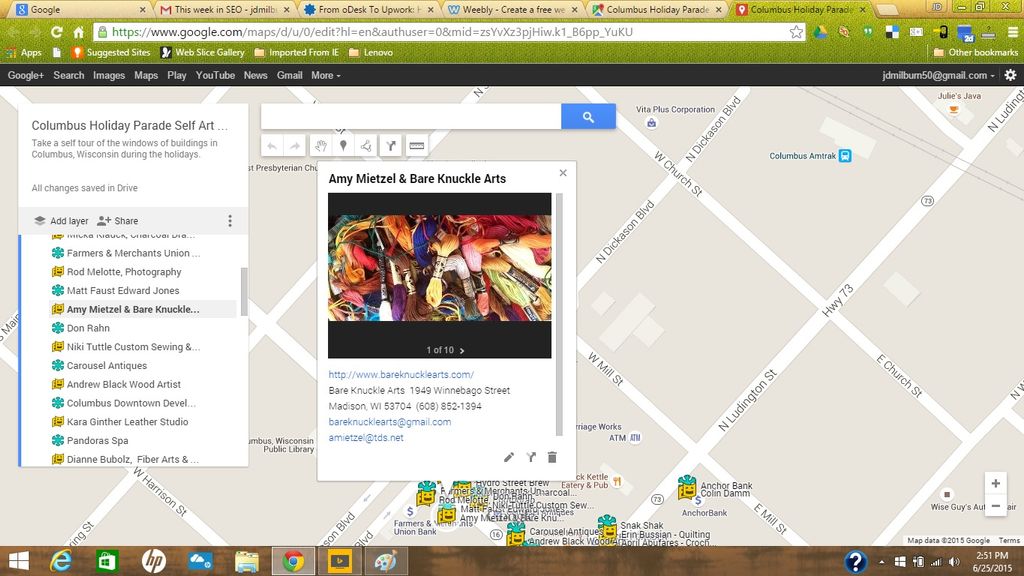
Task: Click Share in the map panel
Action: coord(118,221)
